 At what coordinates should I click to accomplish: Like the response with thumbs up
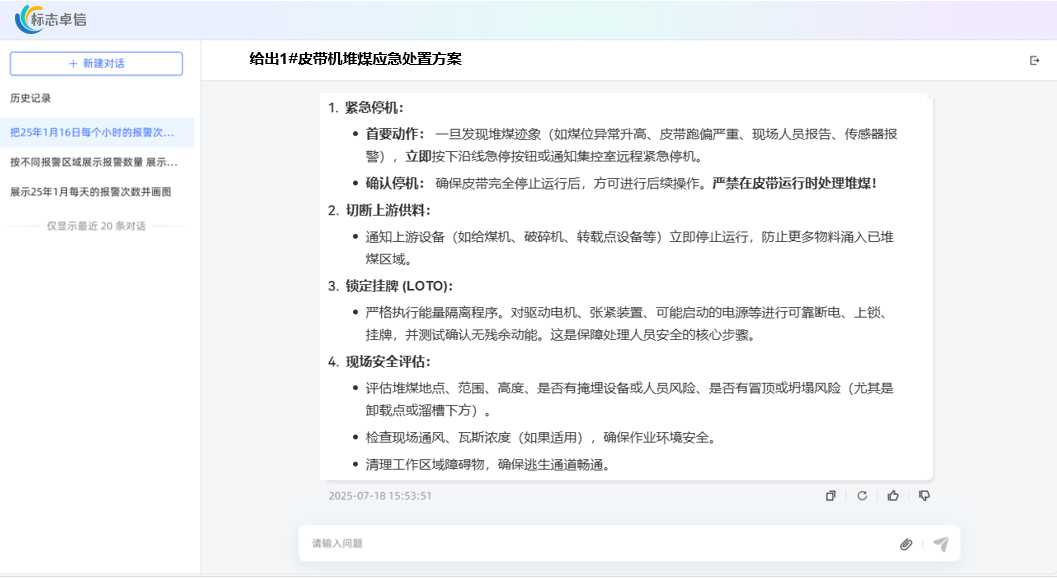pyautogui.click(x=893, y=496)
